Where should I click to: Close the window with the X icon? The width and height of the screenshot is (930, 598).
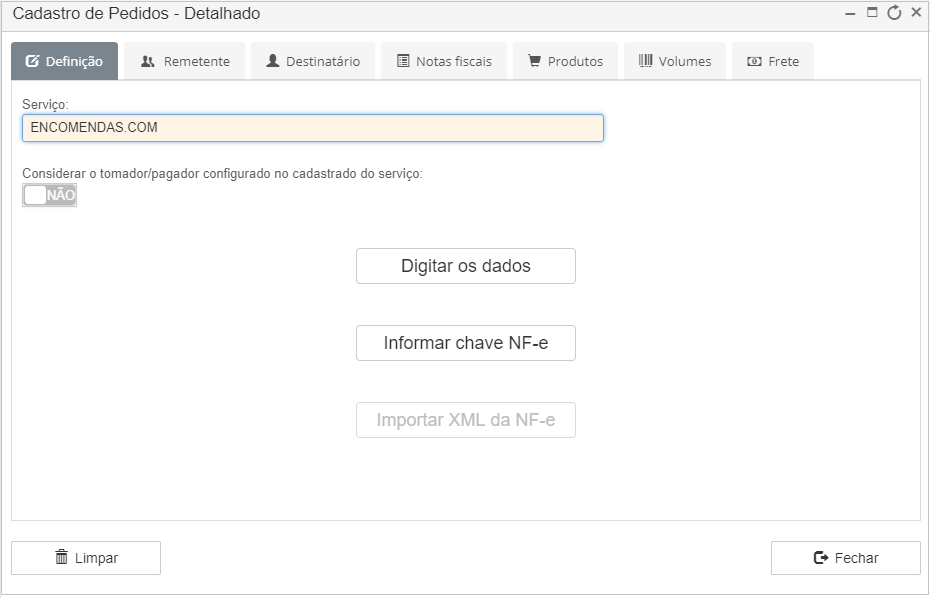pyautogui.click(x=916, y=12)
